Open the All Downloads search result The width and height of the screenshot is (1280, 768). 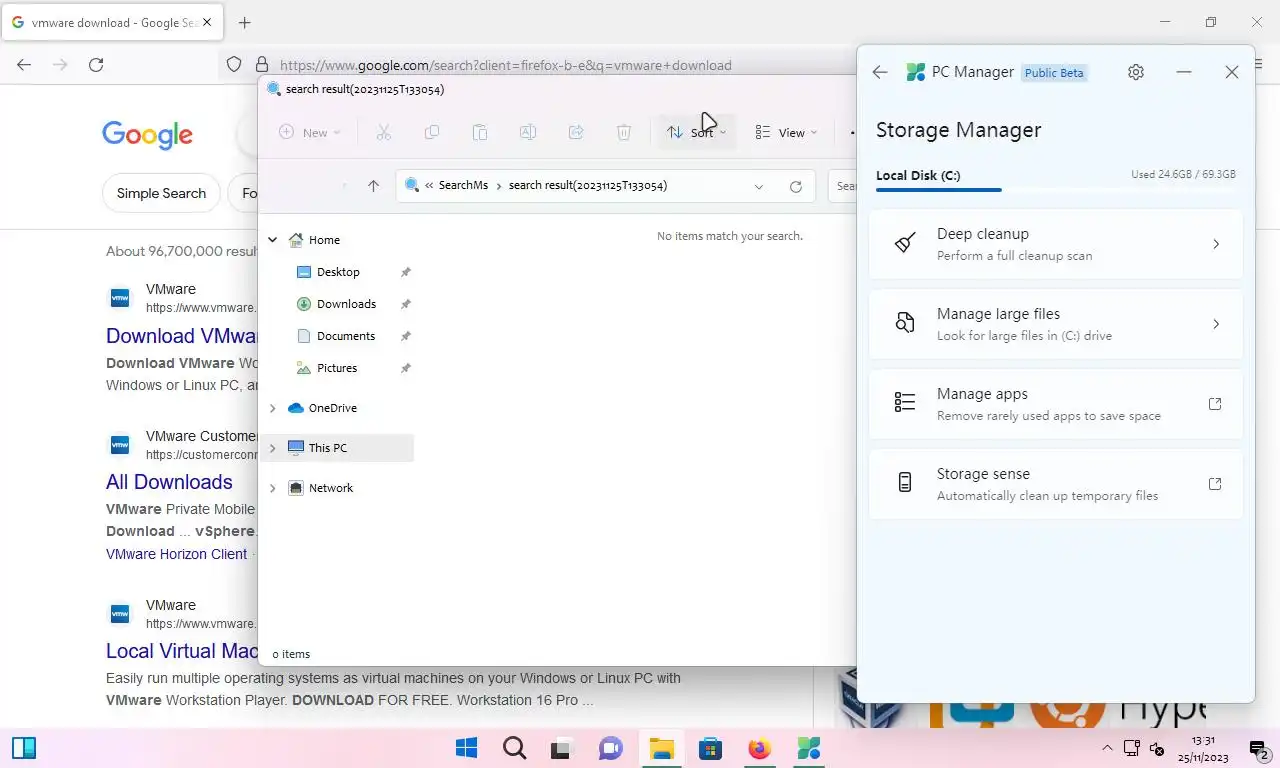(169, 482)
